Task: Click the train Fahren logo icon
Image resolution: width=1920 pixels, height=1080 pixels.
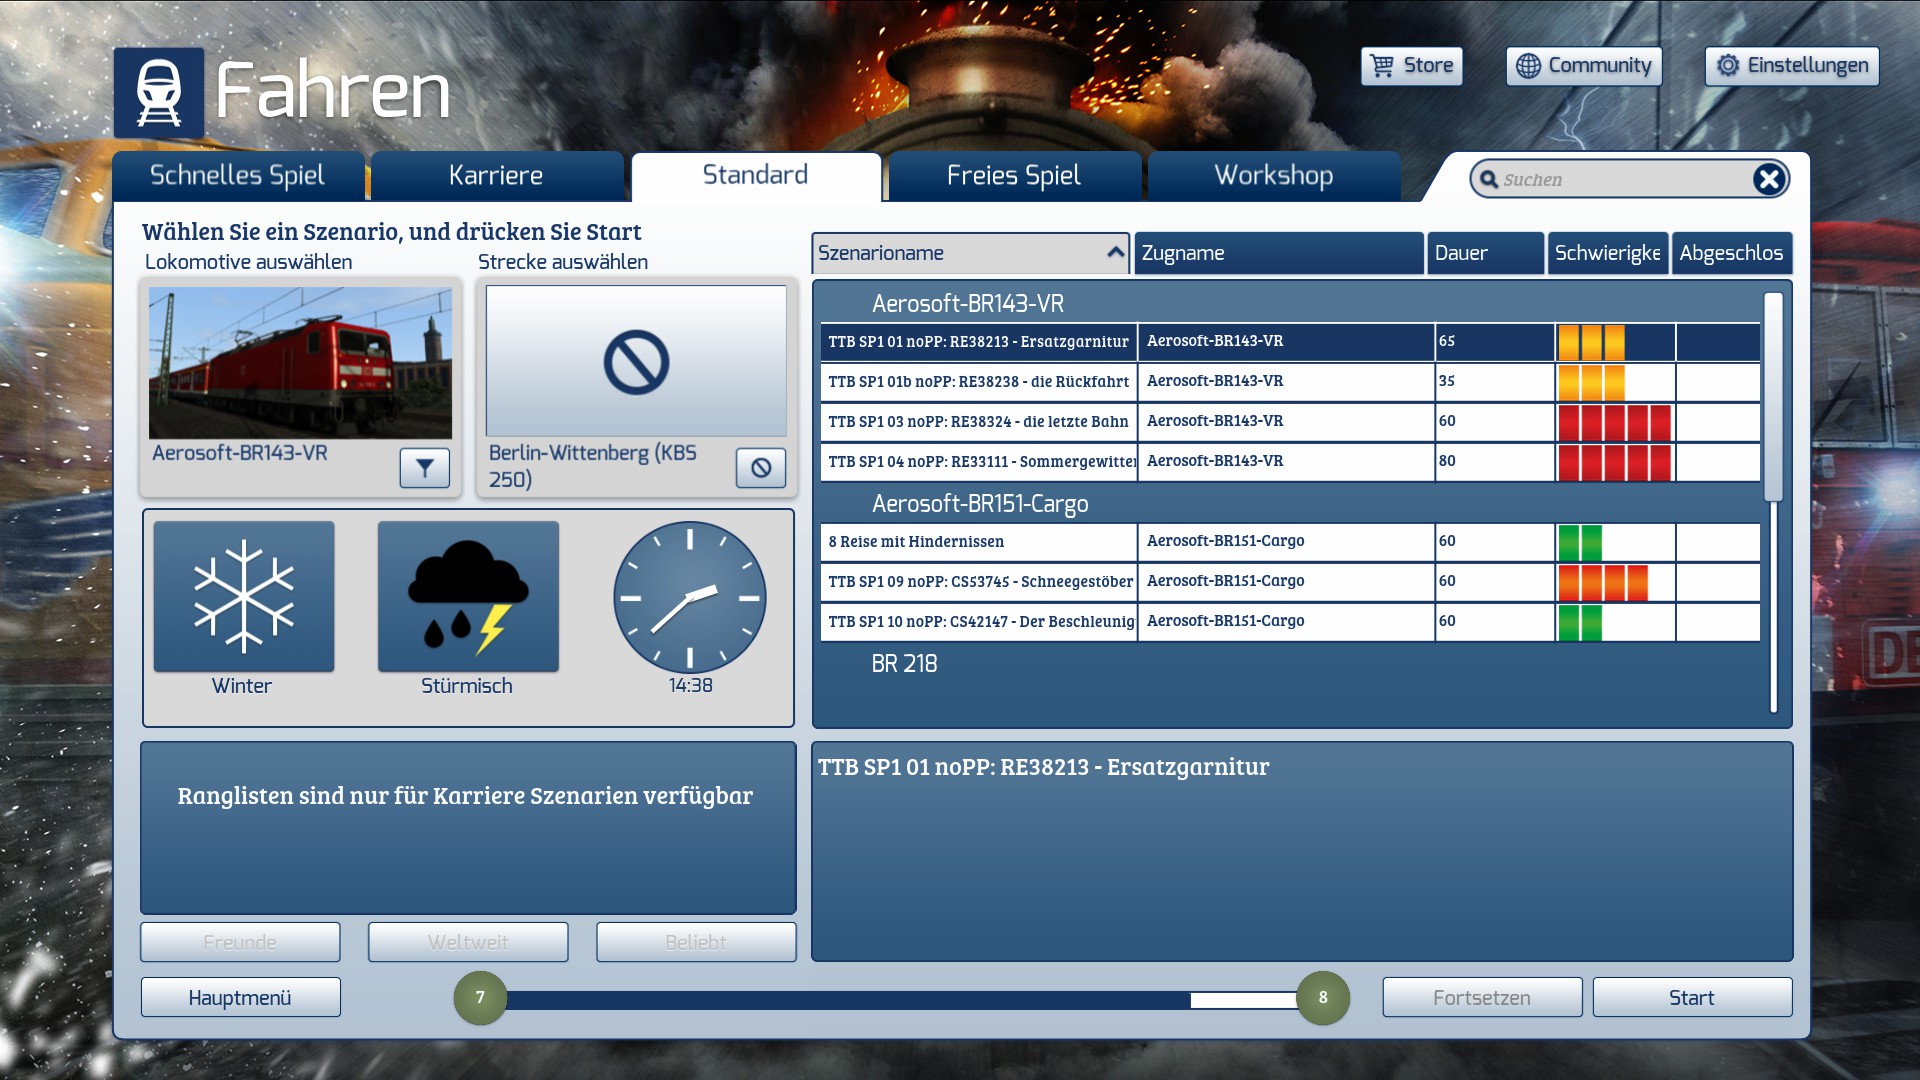Action: click(159, 93)
